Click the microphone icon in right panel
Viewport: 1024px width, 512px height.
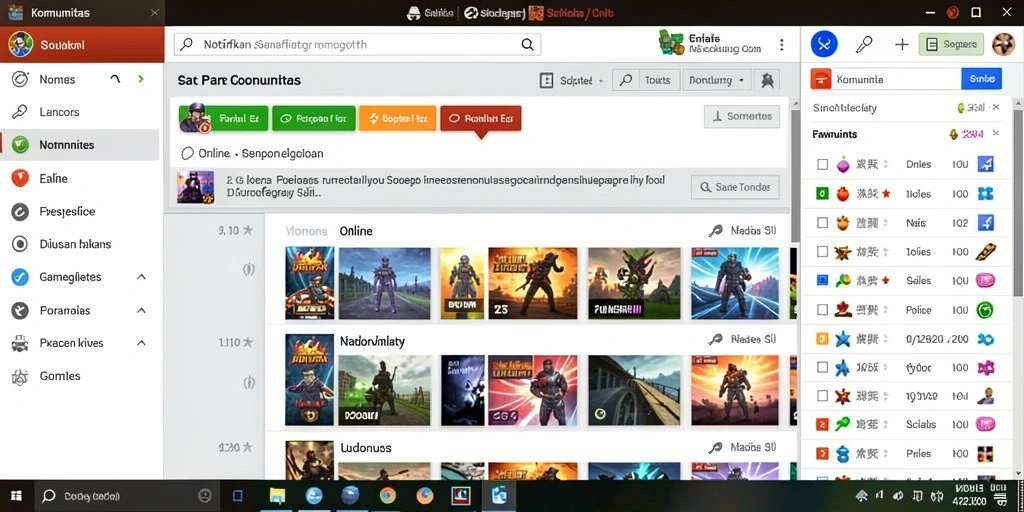pos(864,44)
